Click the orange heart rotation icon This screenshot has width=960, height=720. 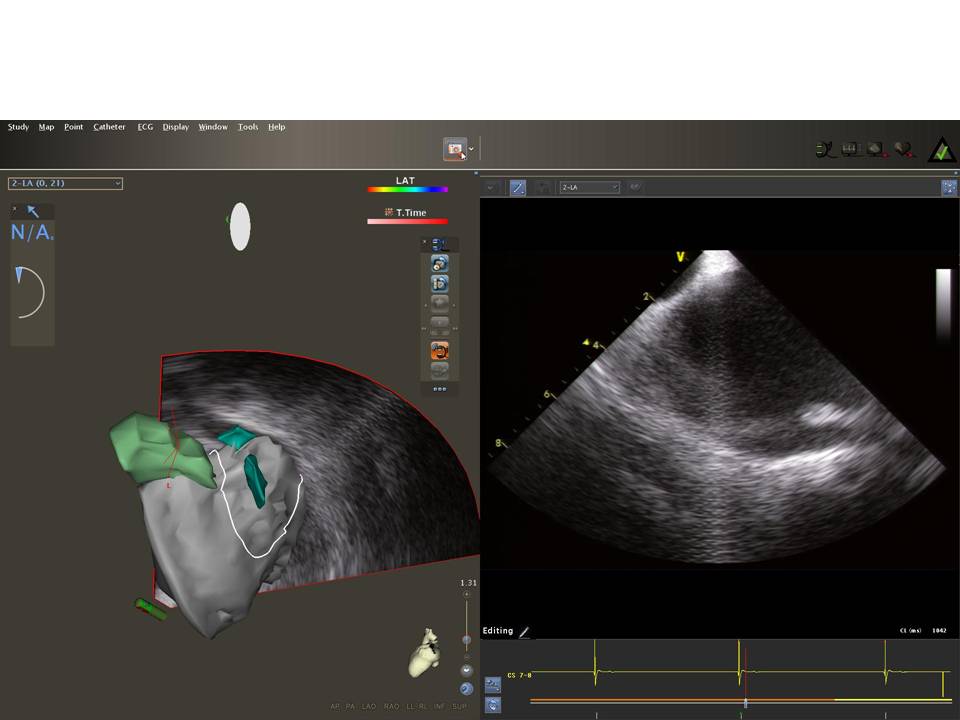coord(439,350)
